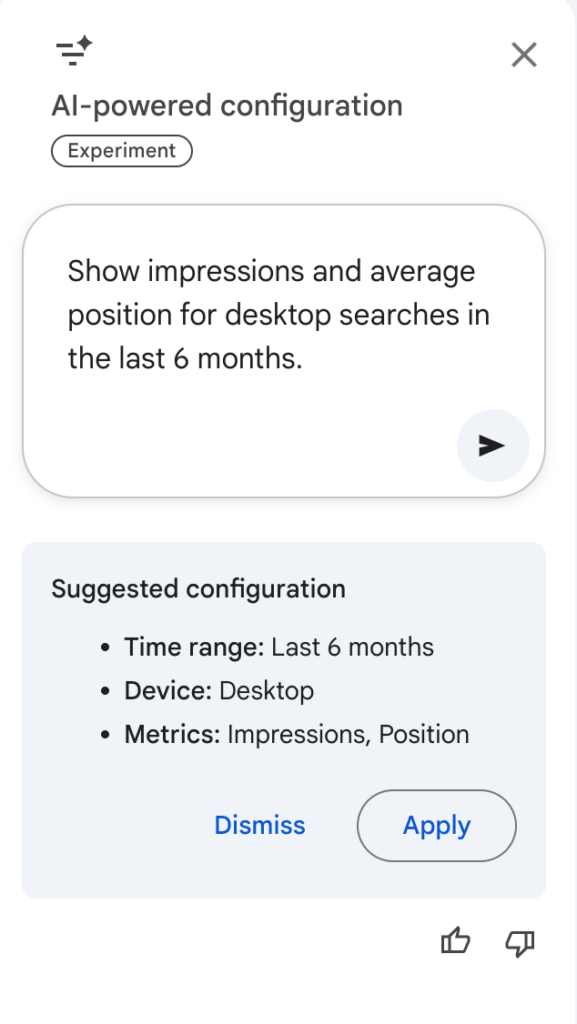
Task: Click the 'AI-powered configuration' title
Action: [x=227, y=105]
